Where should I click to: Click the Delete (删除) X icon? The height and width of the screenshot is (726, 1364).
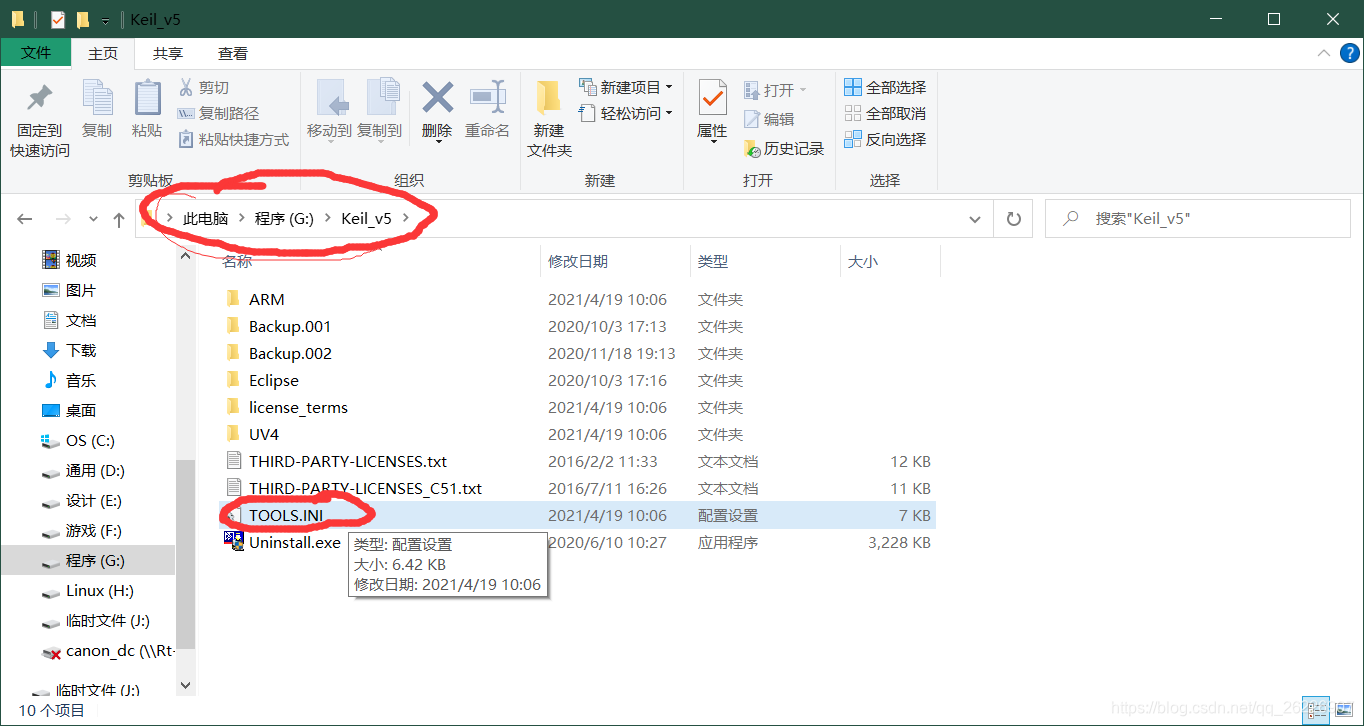click(x=437, y=98)
